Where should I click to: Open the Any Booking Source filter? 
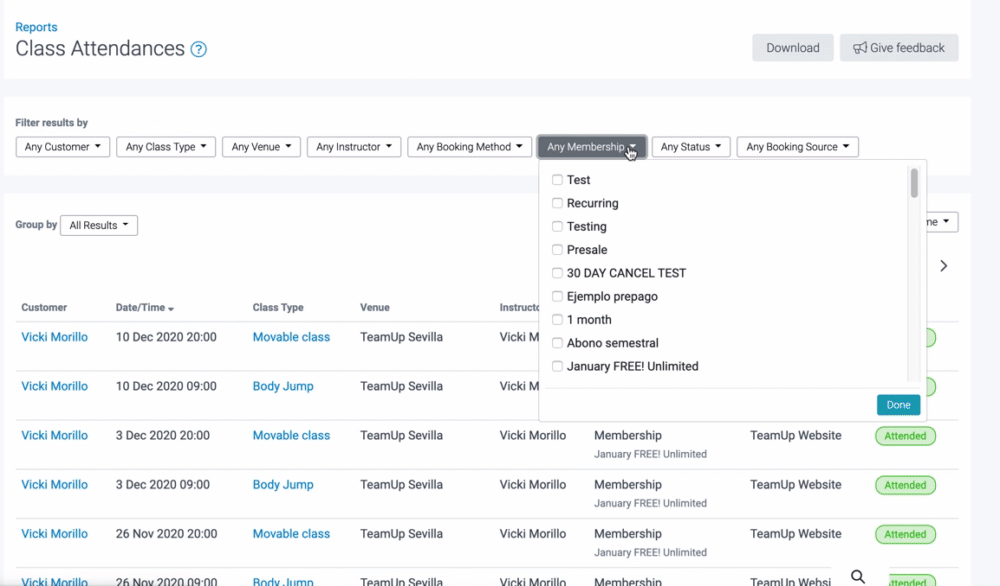797,147
